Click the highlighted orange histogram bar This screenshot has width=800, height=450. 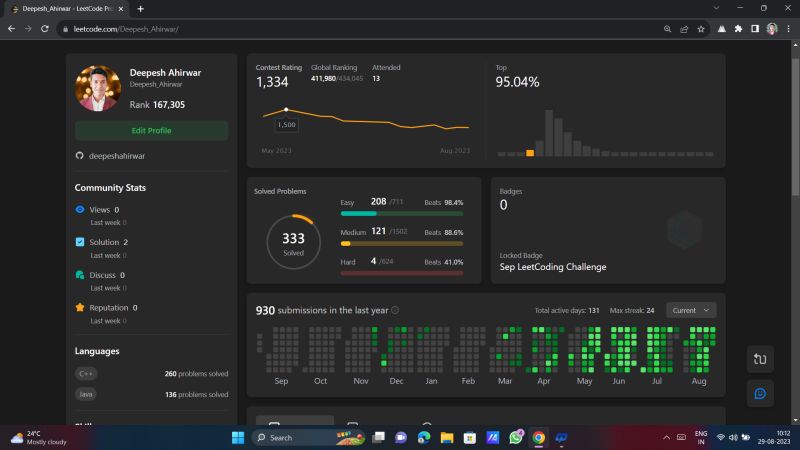(x=530, y=153)
